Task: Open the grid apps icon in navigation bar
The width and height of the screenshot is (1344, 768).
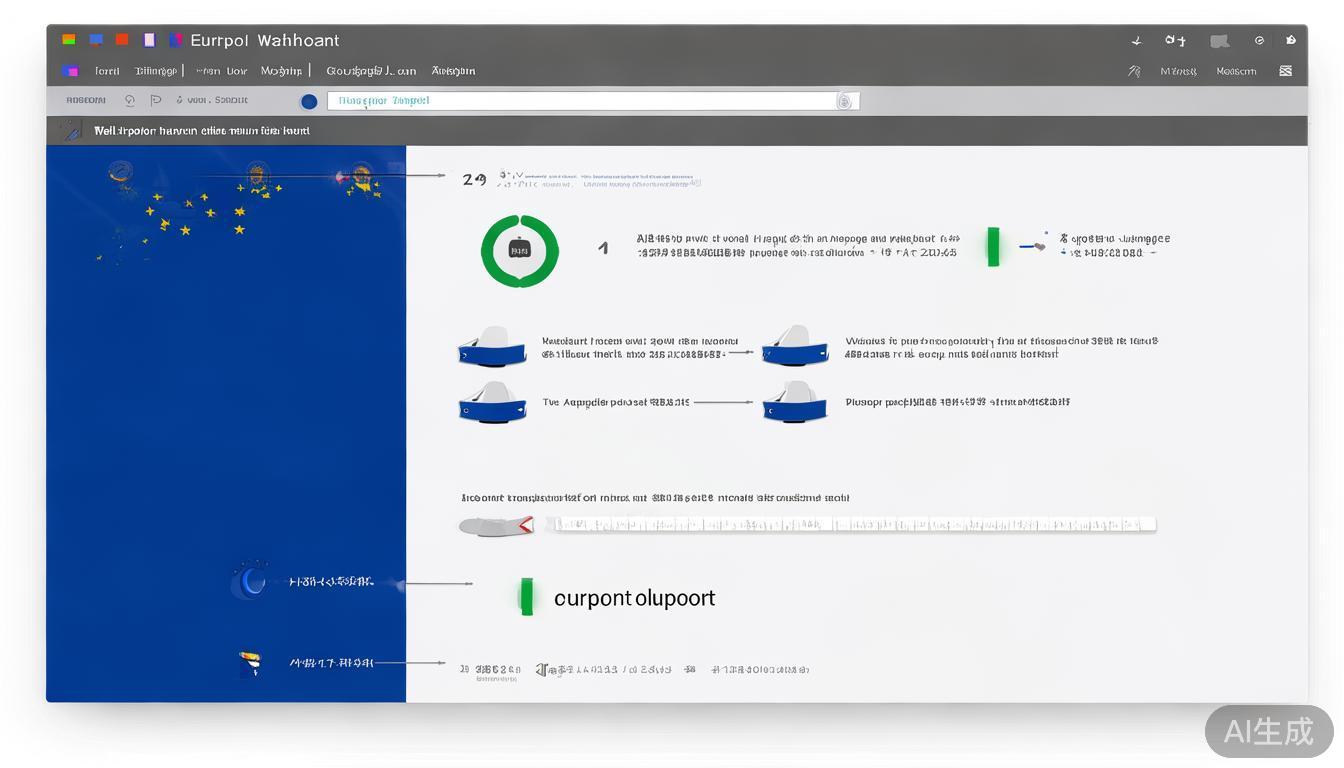Action: point(1285,70)
